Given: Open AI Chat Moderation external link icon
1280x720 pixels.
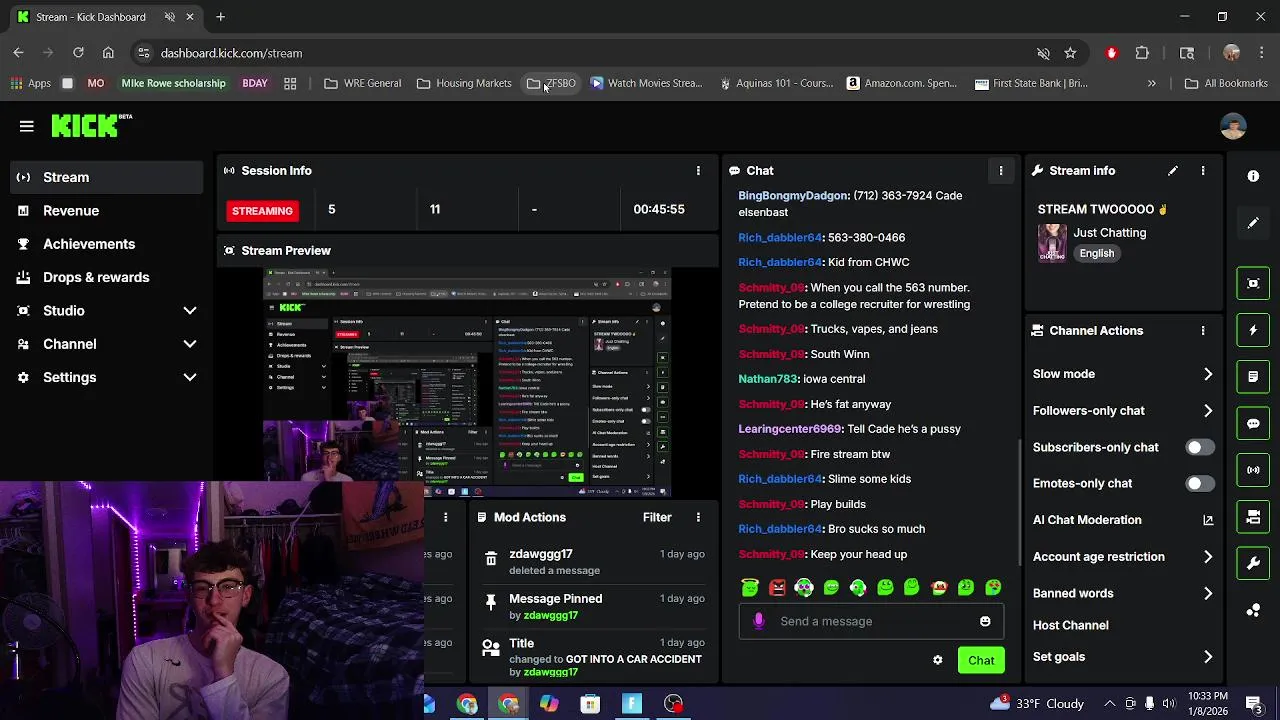Looking at the screenshot, I should pyautogui.click(x=1208, y=520).
